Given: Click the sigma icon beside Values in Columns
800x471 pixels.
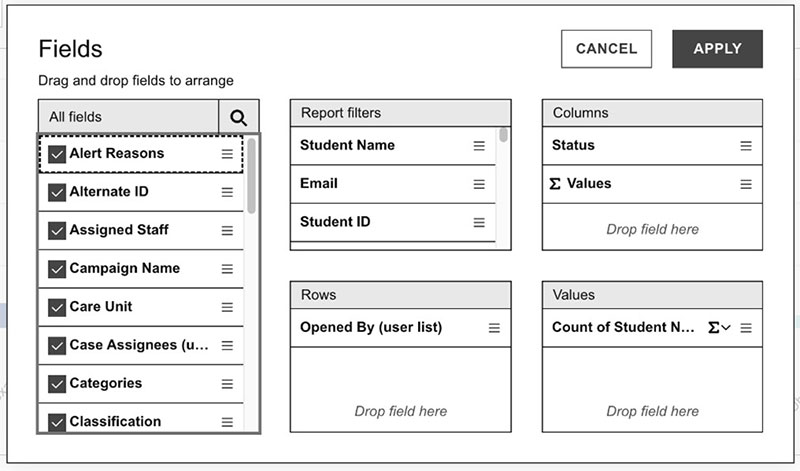Looking at the screenshot, I should coord(555,184).
